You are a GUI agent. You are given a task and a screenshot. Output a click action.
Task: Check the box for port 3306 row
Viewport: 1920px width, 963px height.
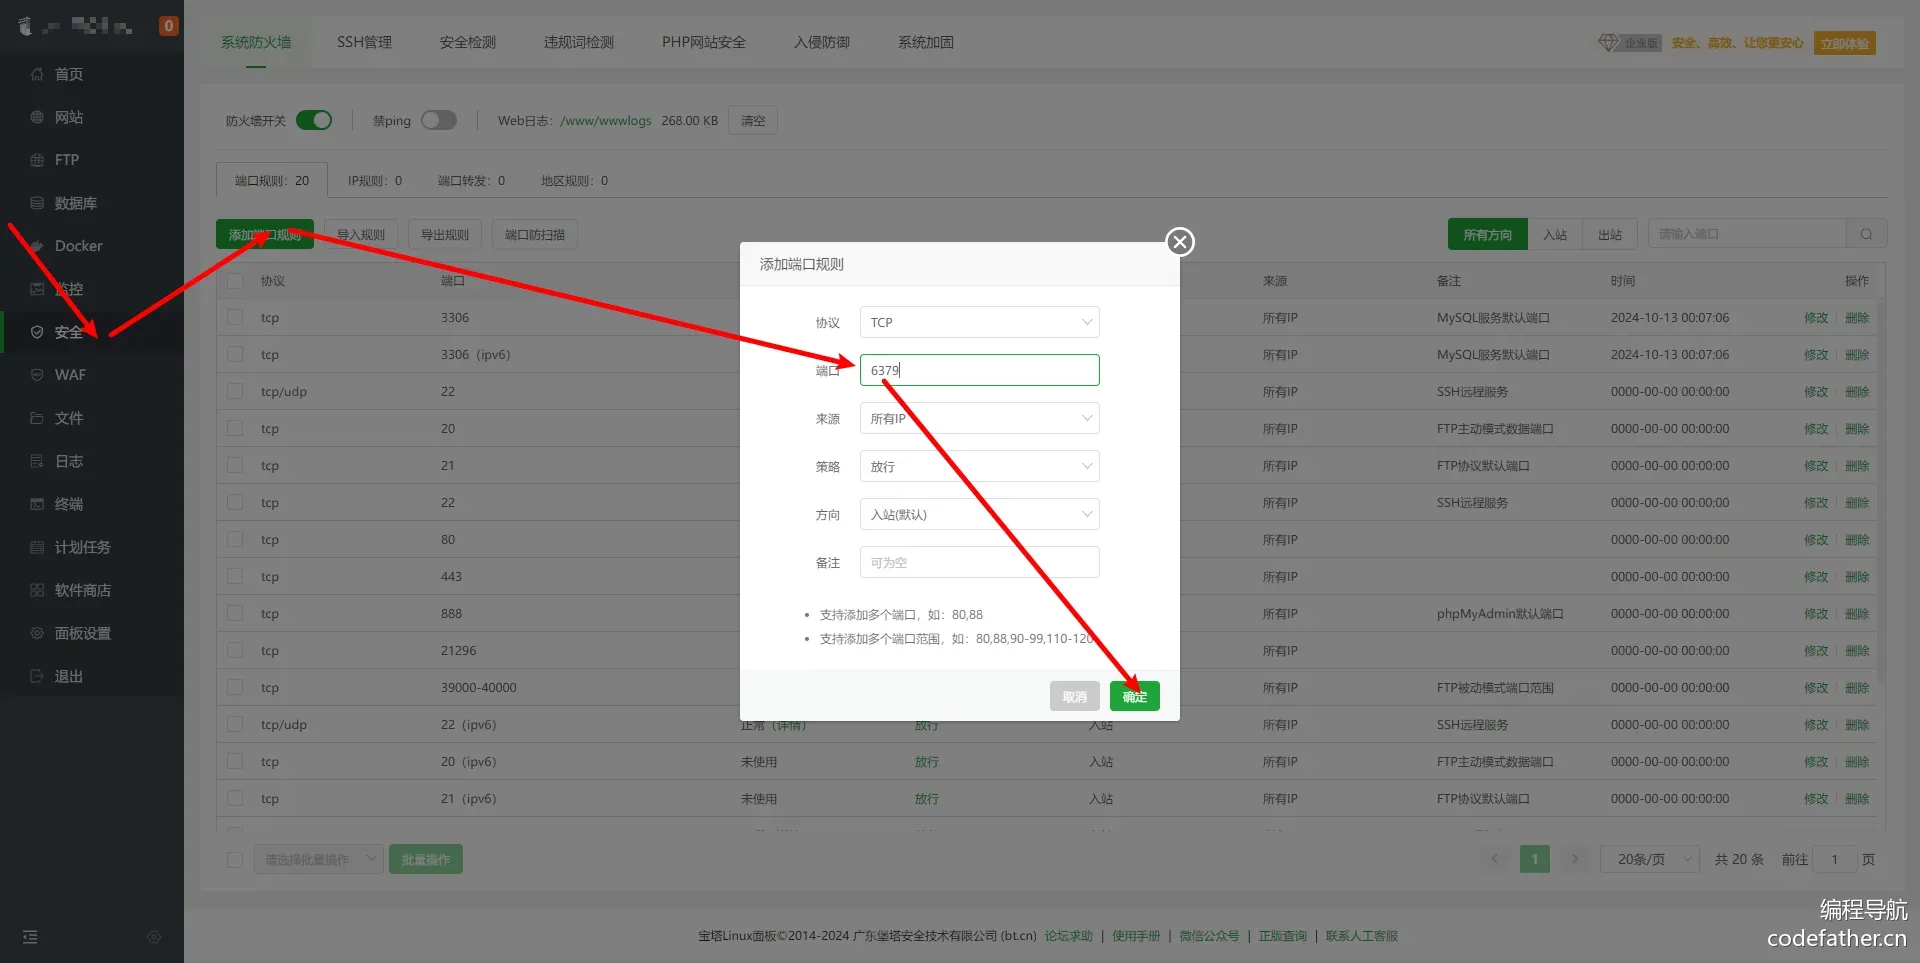(x=235, y=318)
